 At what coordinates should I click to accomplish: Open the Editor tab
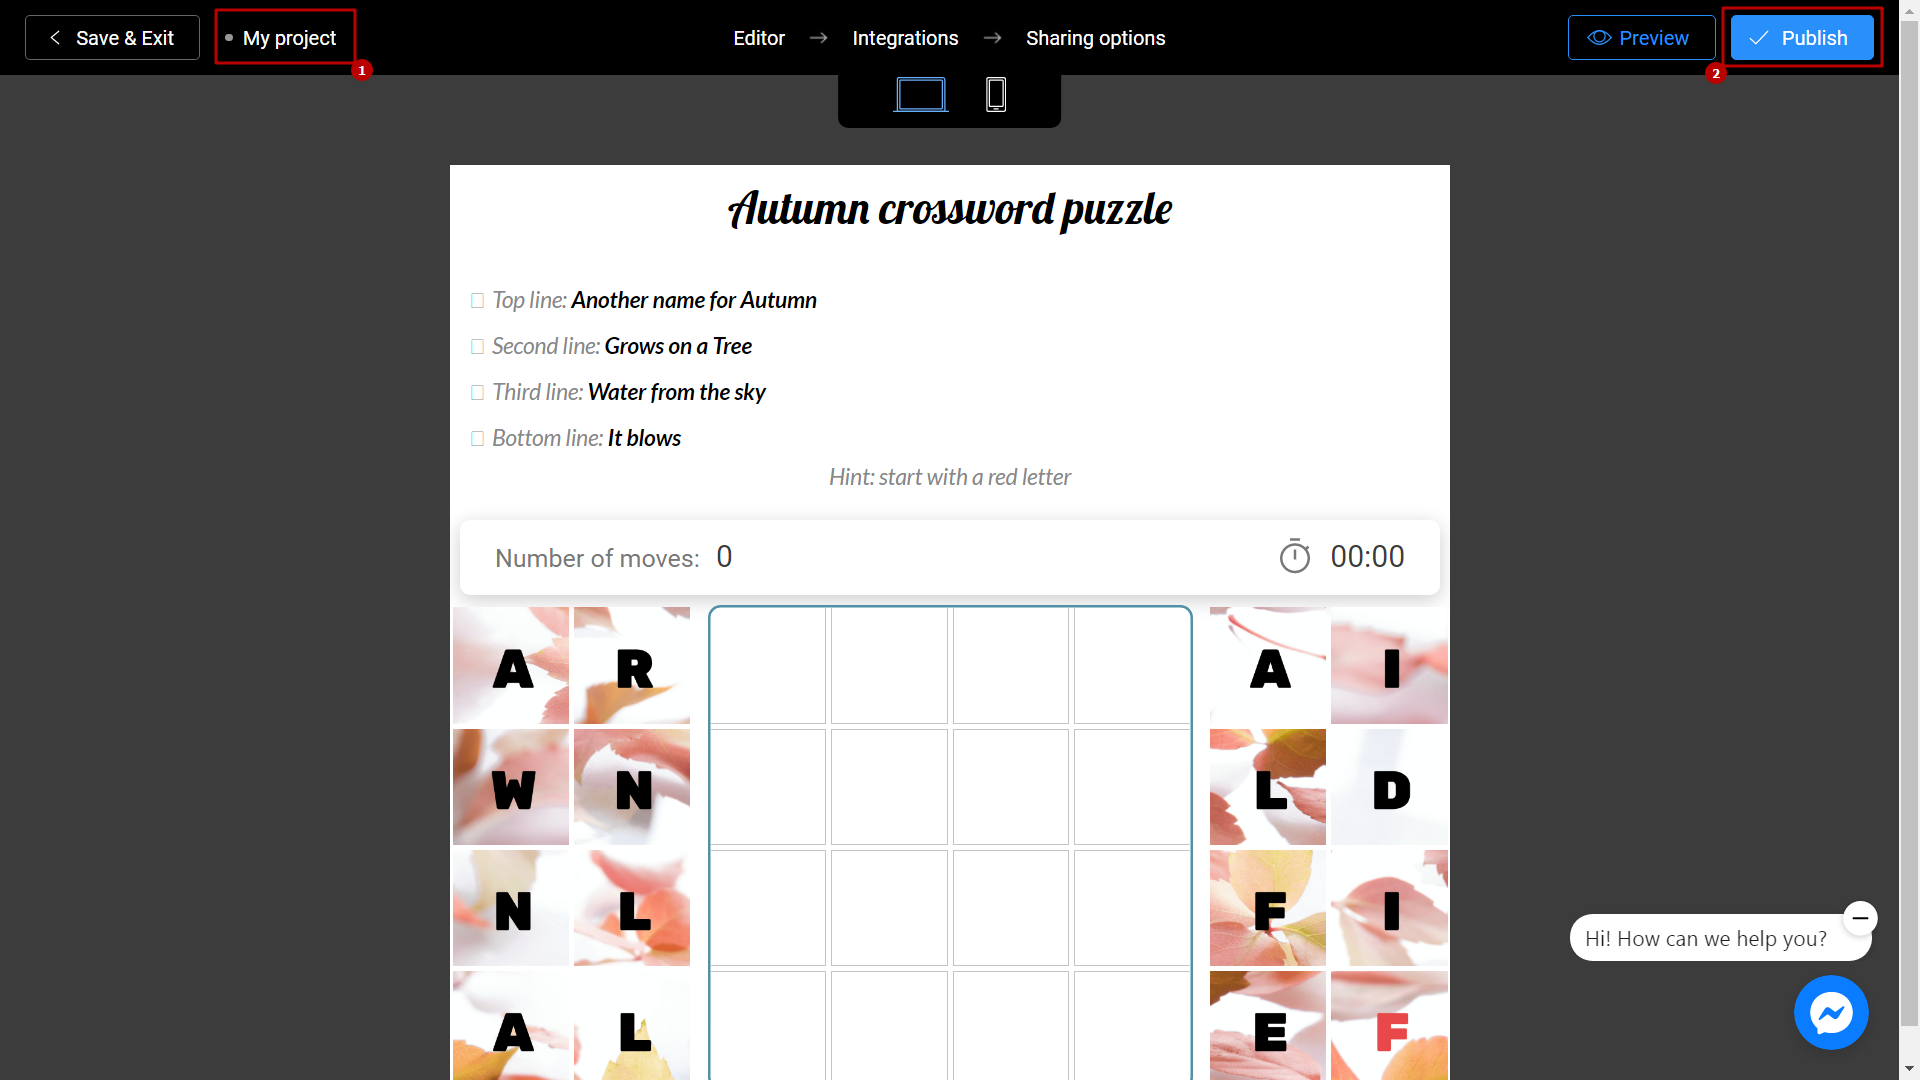click(x=758, y=38)
